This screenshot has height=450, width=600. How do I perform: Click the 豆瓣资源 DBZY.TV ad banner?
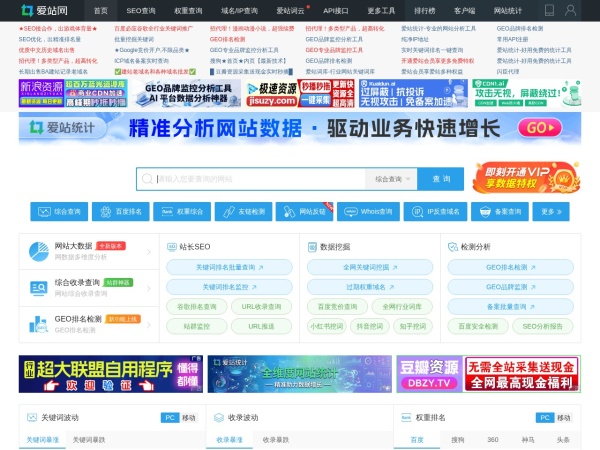[488, 374]
